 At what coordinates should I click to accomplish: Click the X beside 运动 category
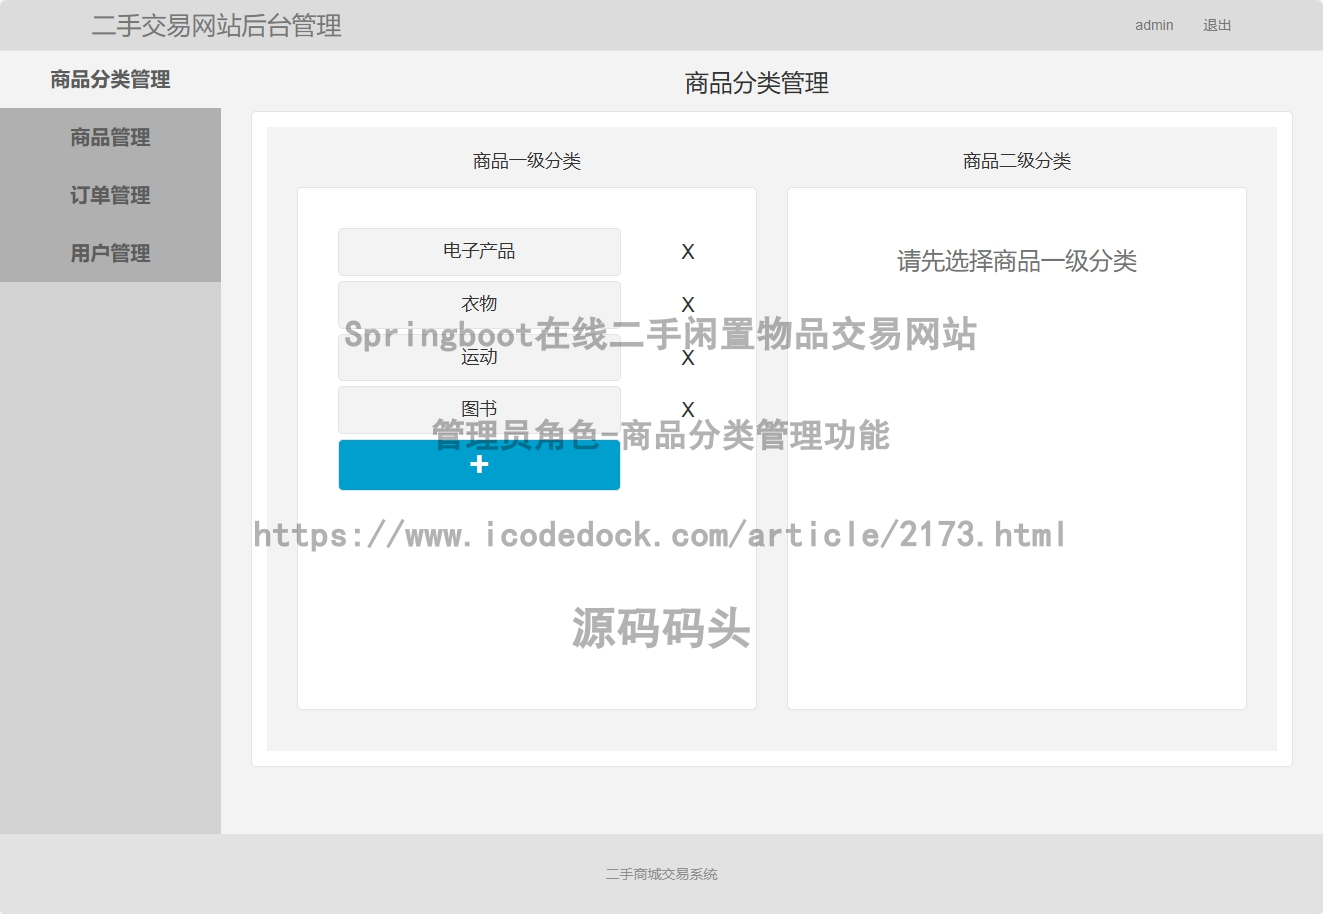coord(688,358)
